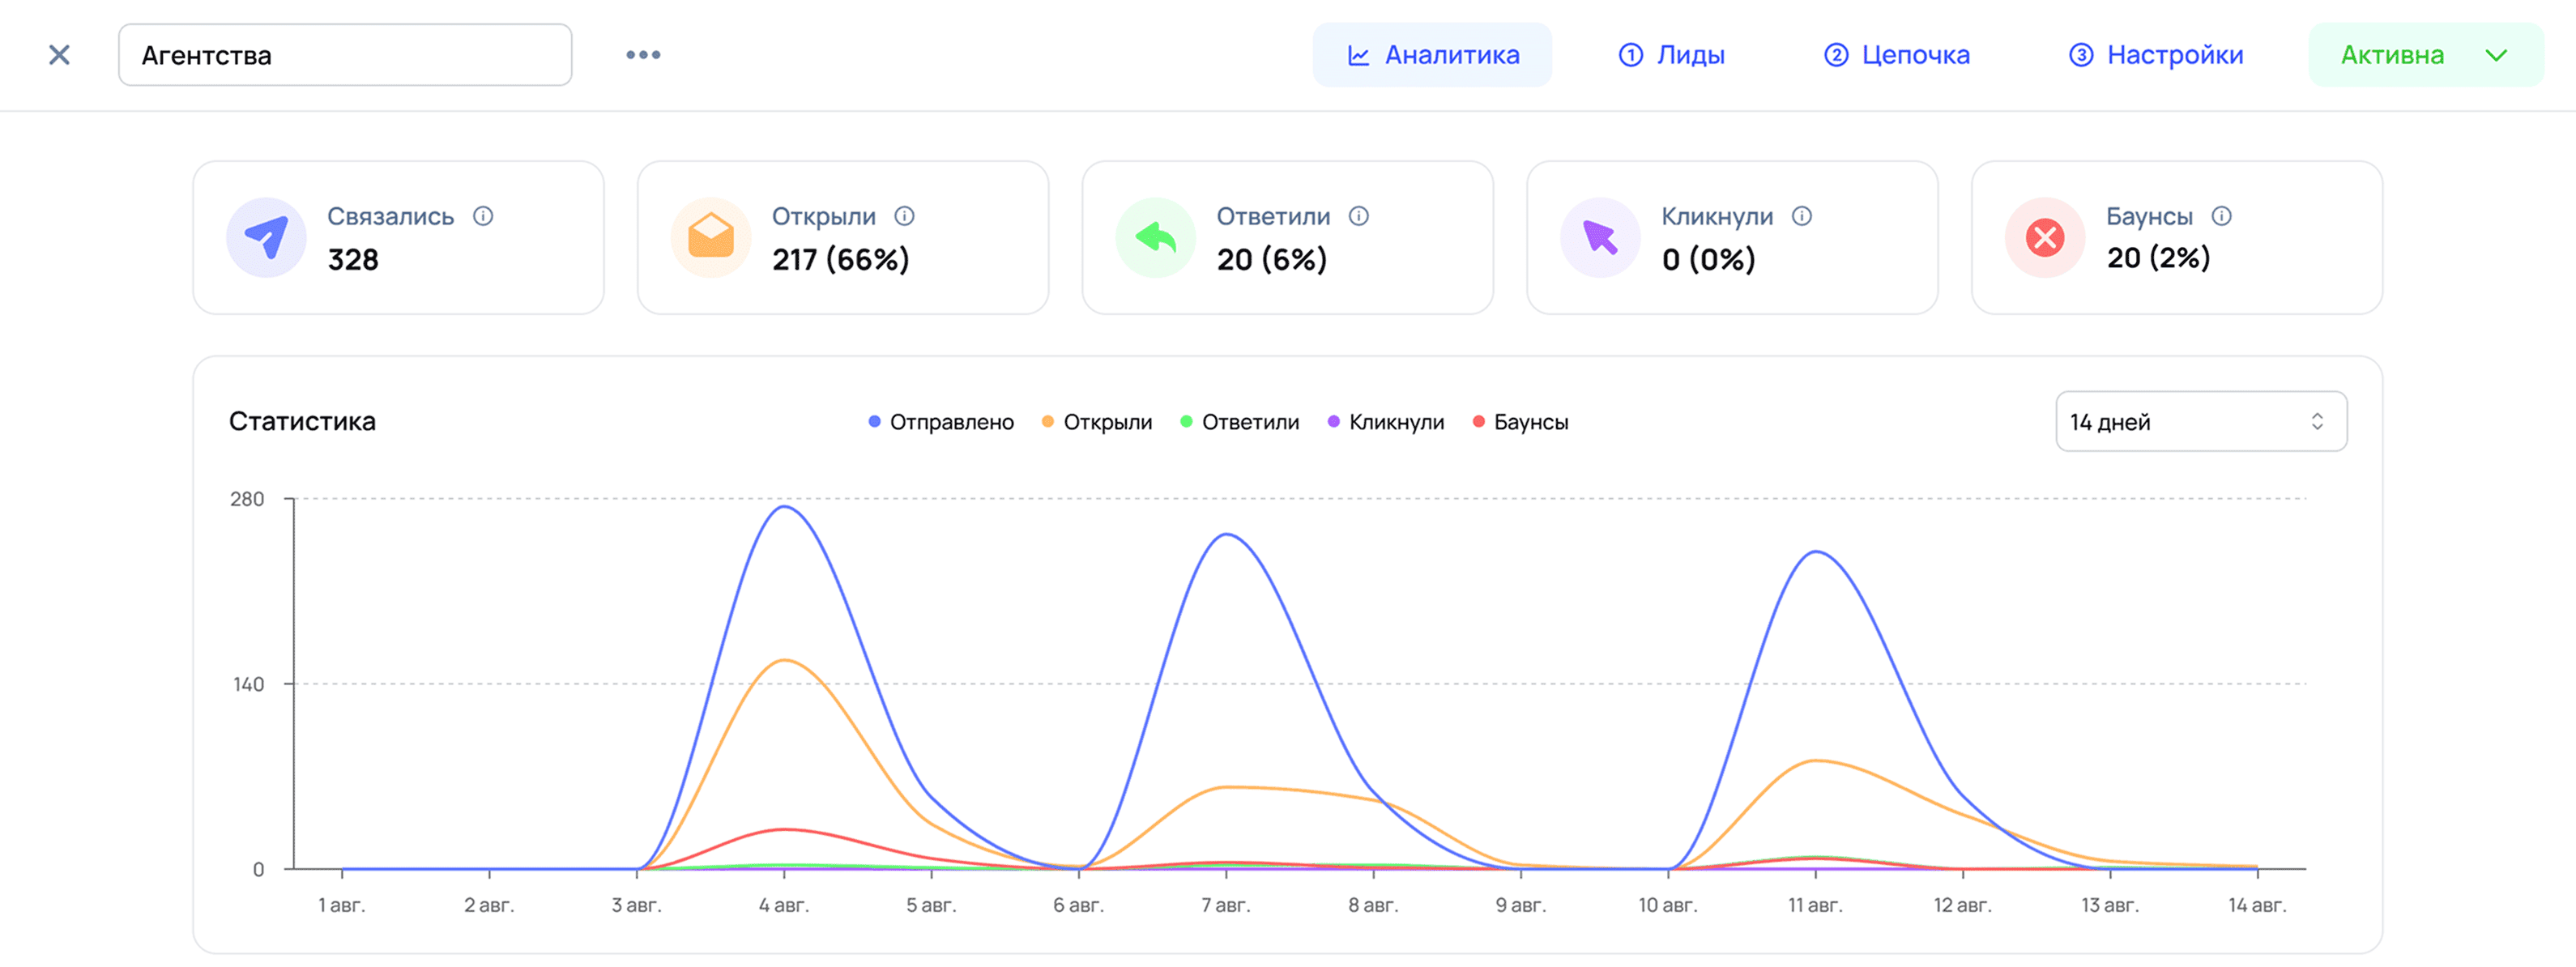Click the green reply arrow Ответили icon

[1155, 238]
